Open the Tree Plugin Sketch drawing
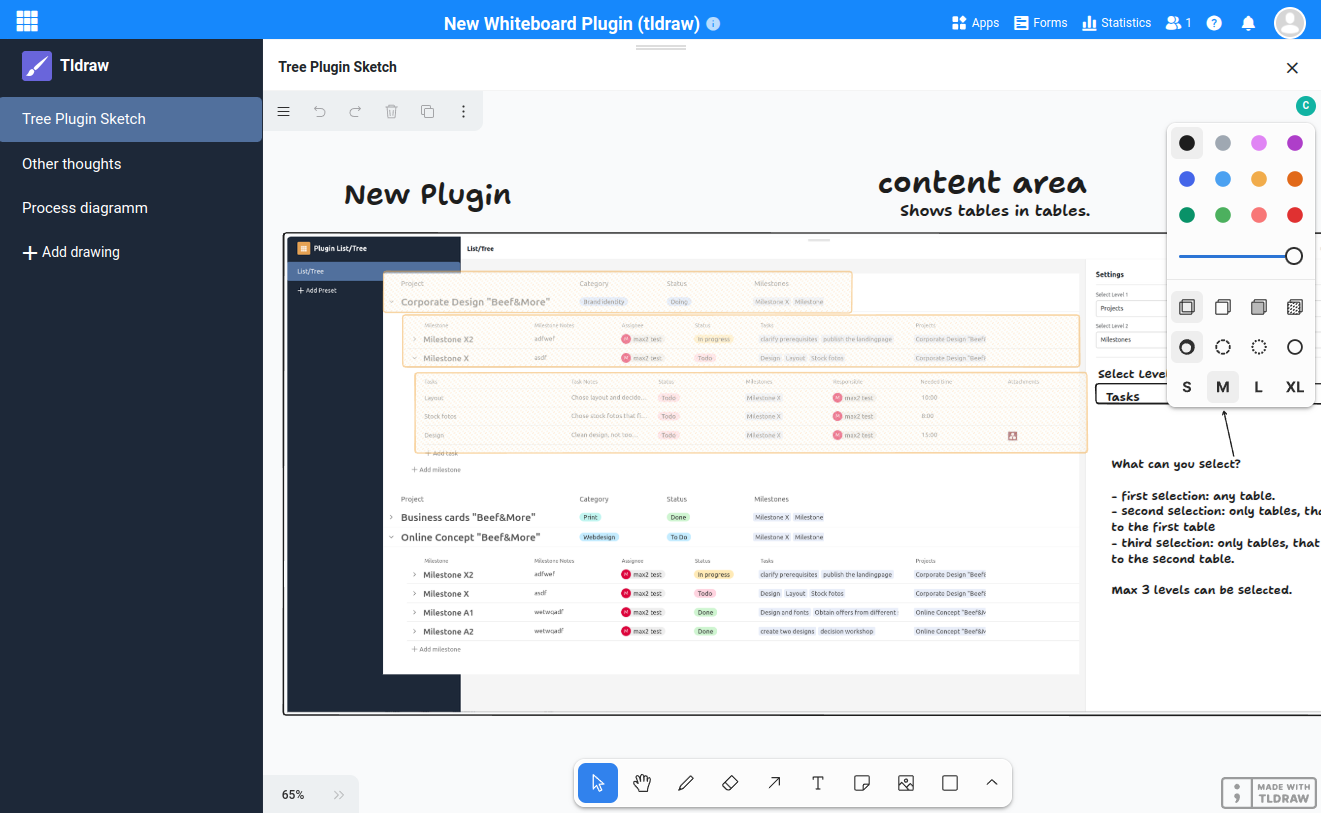Screen dimensions: 1321x813 (x=131, y=119)
